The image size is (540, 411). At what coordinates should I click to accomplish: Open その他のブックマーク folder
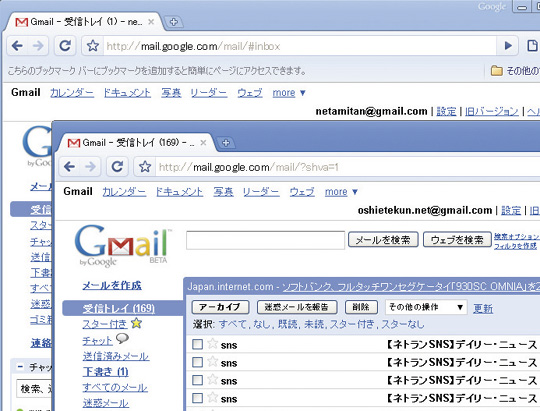click(x=515, y=71)
